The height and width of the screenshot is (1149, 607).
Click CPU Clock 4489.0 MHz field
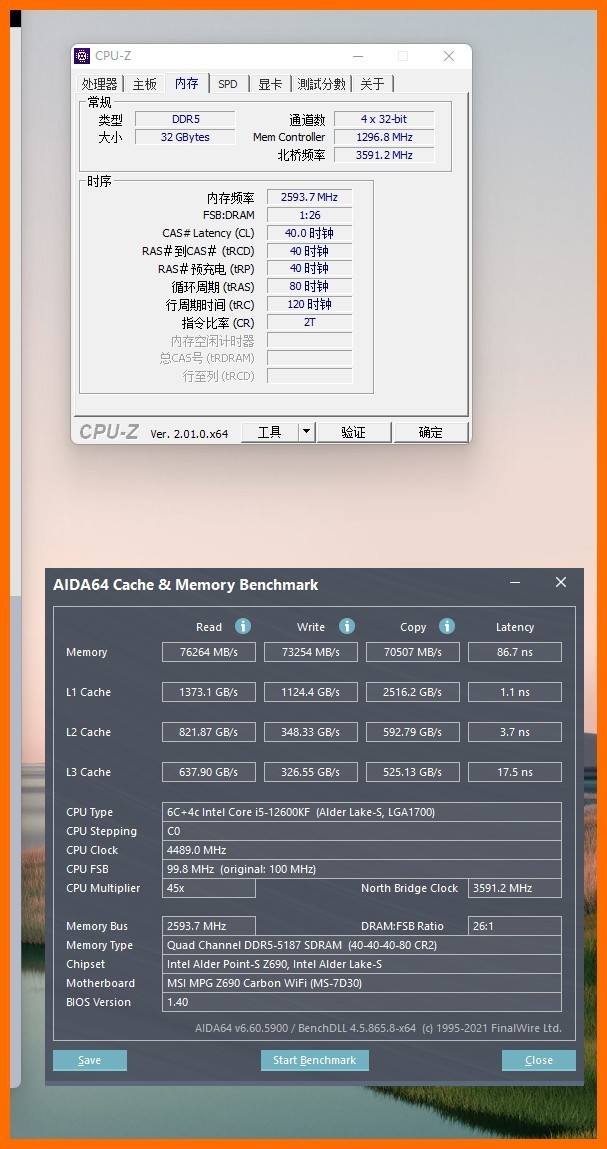pyautogui.click(x=362, y=850)
